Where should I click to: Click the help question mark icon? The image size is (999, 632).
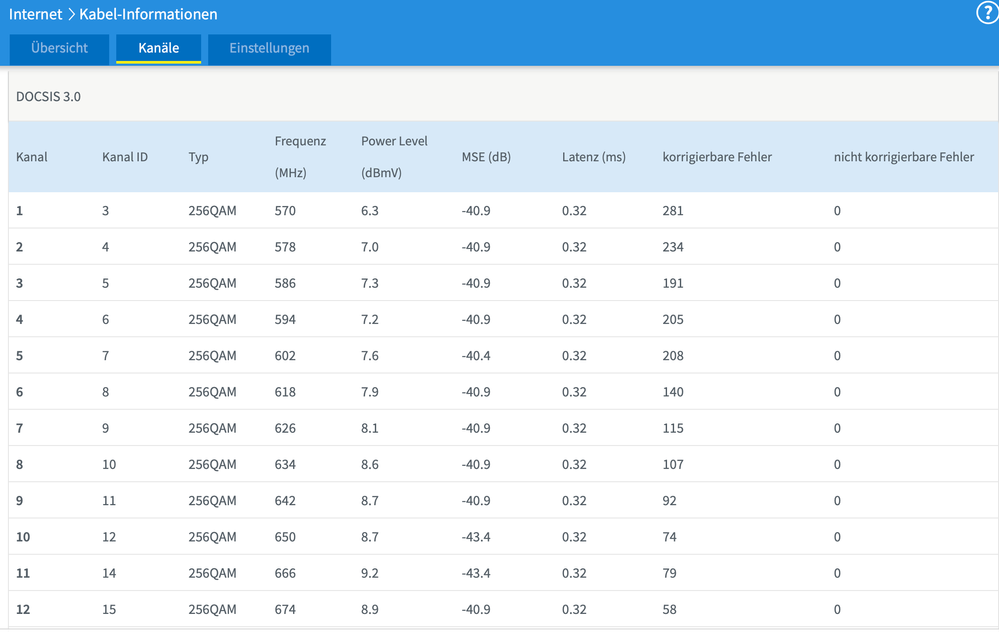(x=986, y=13)
